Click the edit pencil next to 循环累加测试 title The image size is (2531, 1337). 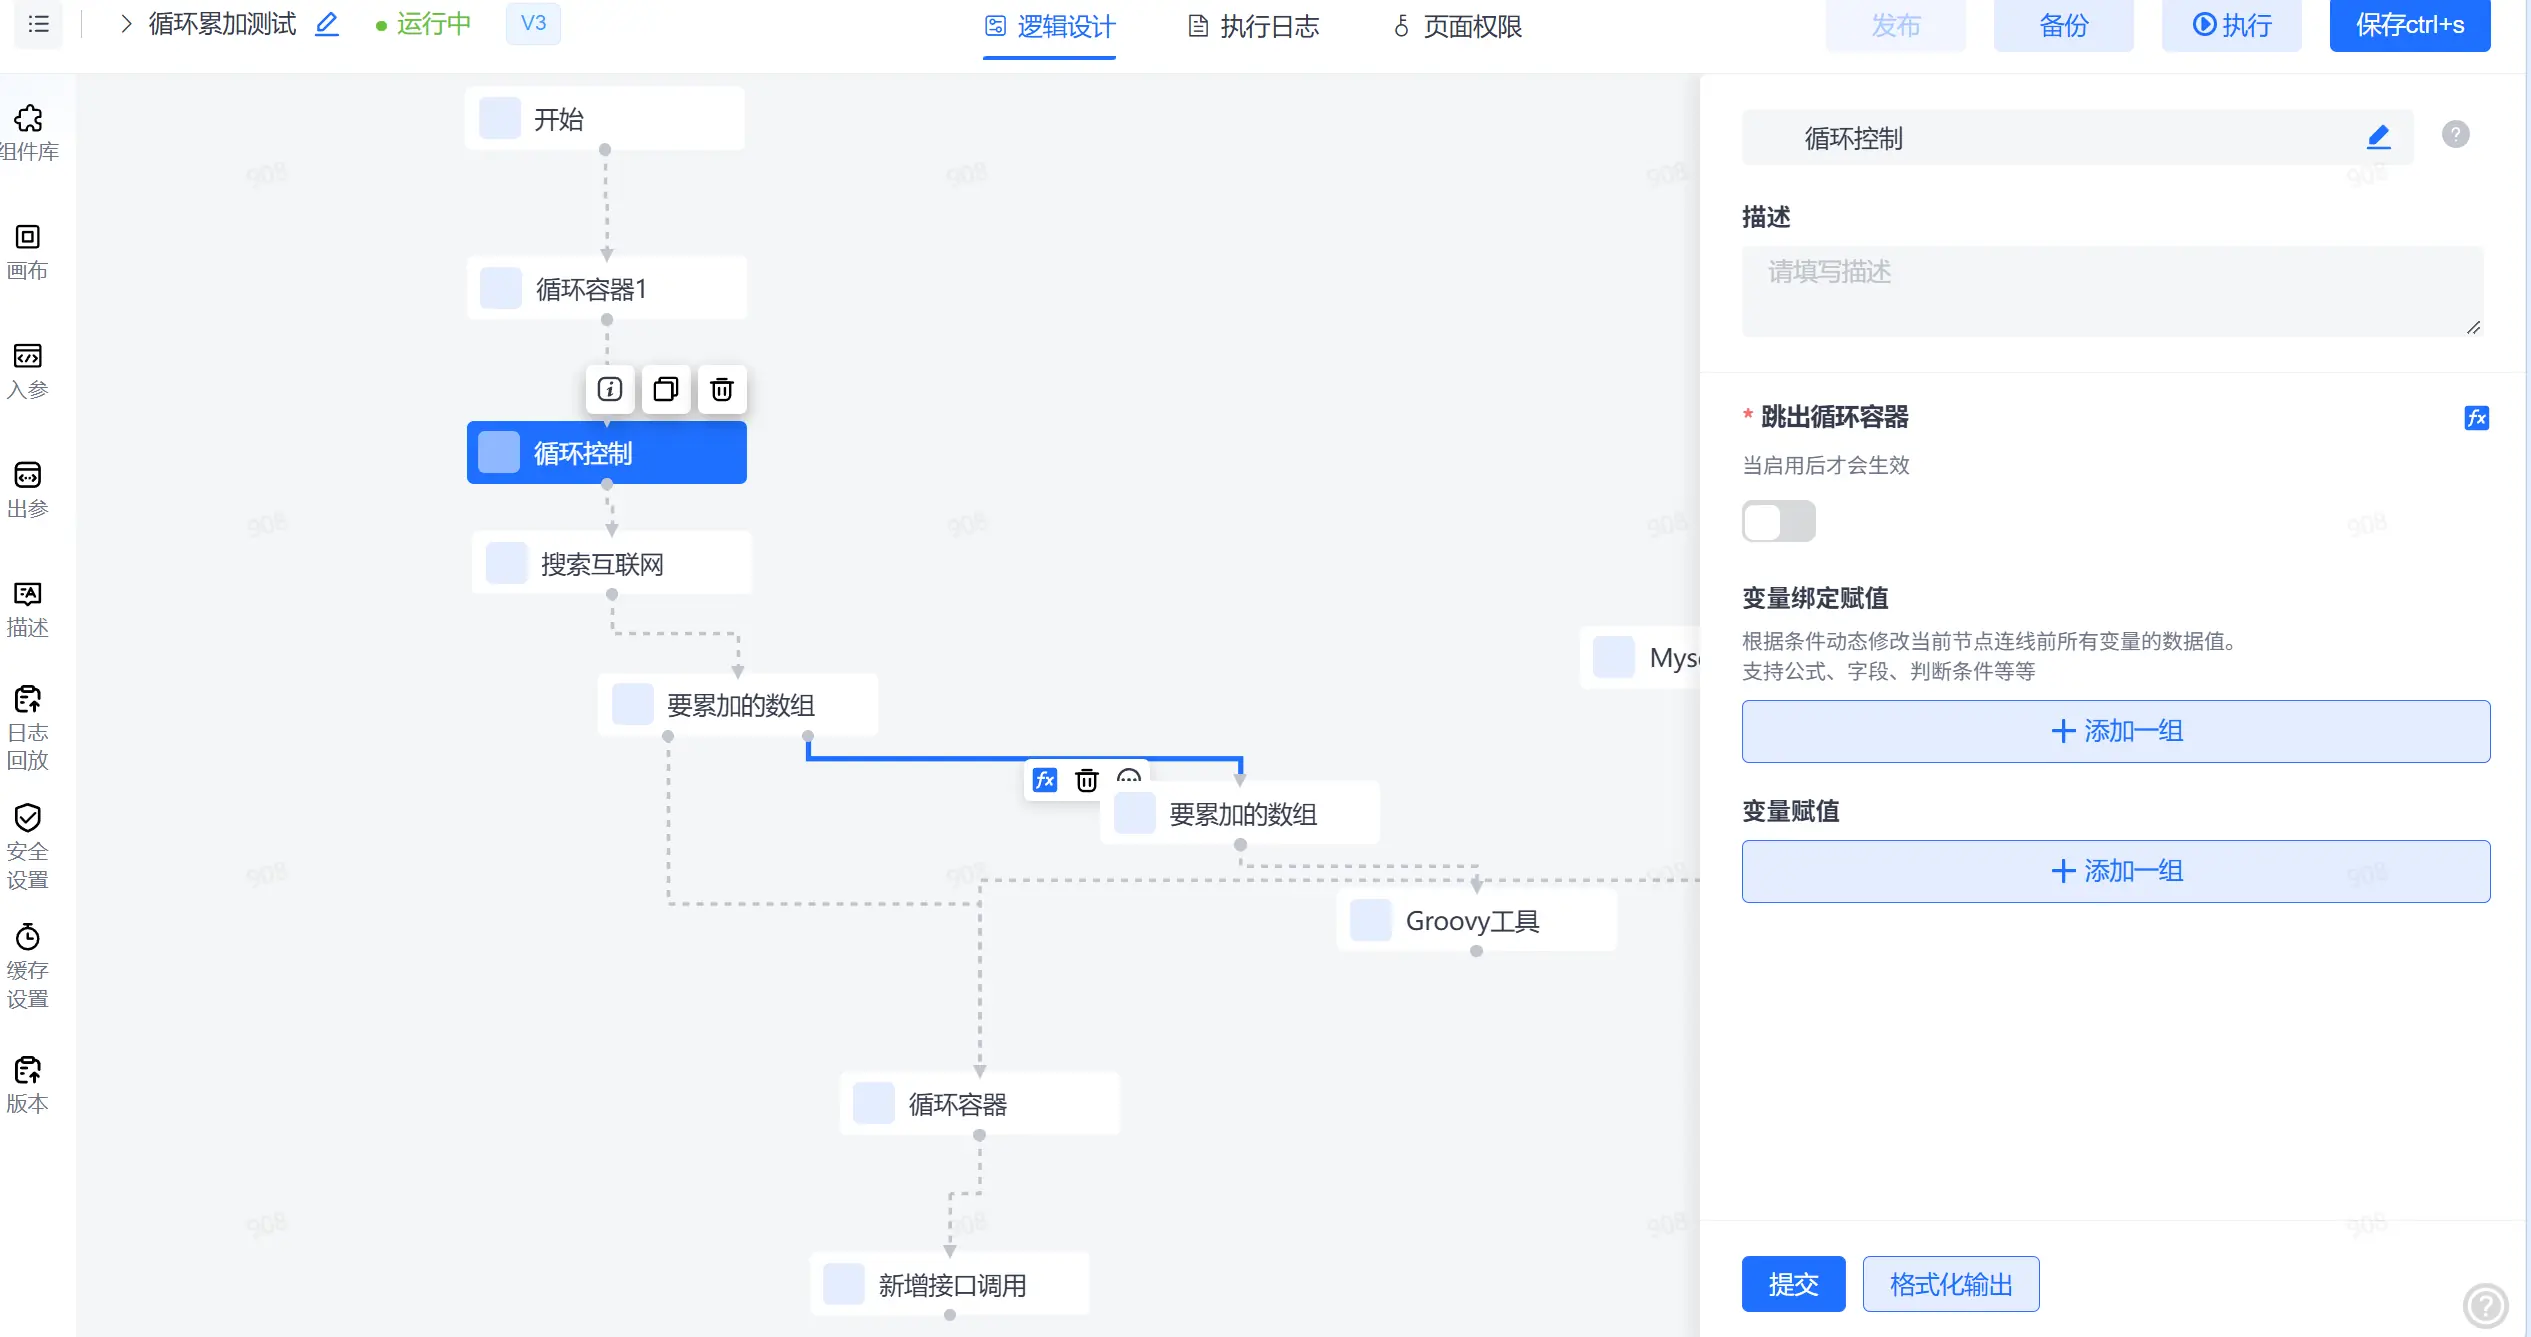pos(327,24)
